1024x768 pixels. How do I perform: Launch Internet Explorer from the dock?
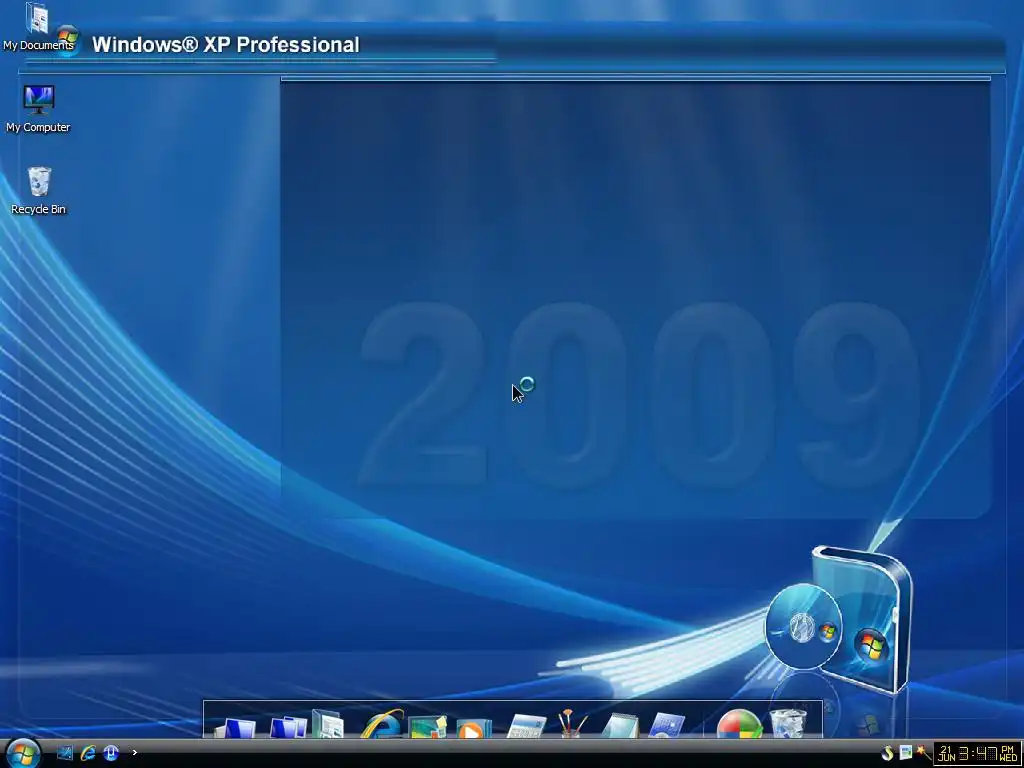point(382,724)
